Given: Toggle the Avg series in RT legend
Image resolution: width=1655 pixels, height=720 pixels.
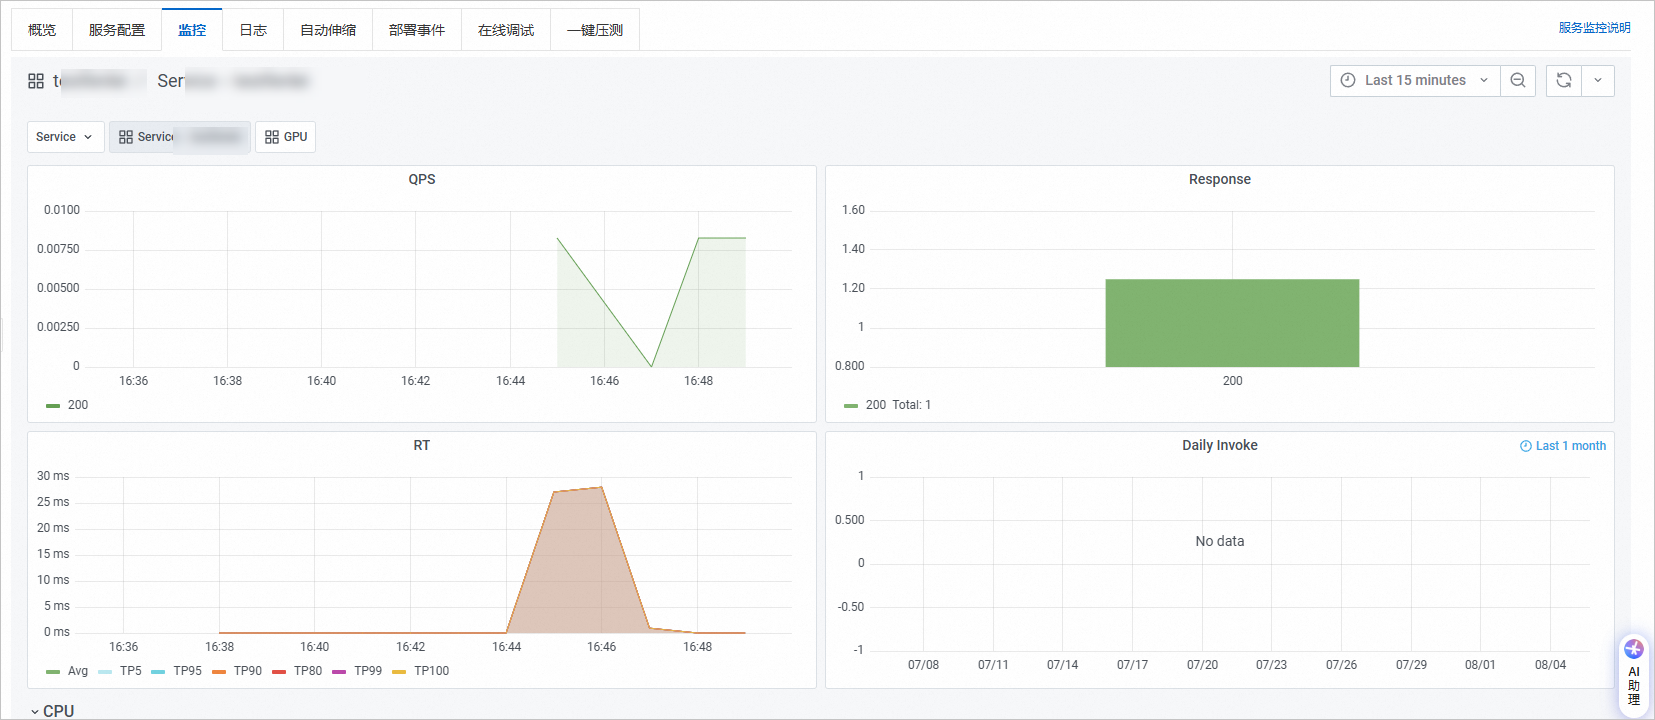Looking at the screenshot, I should 67,671.
